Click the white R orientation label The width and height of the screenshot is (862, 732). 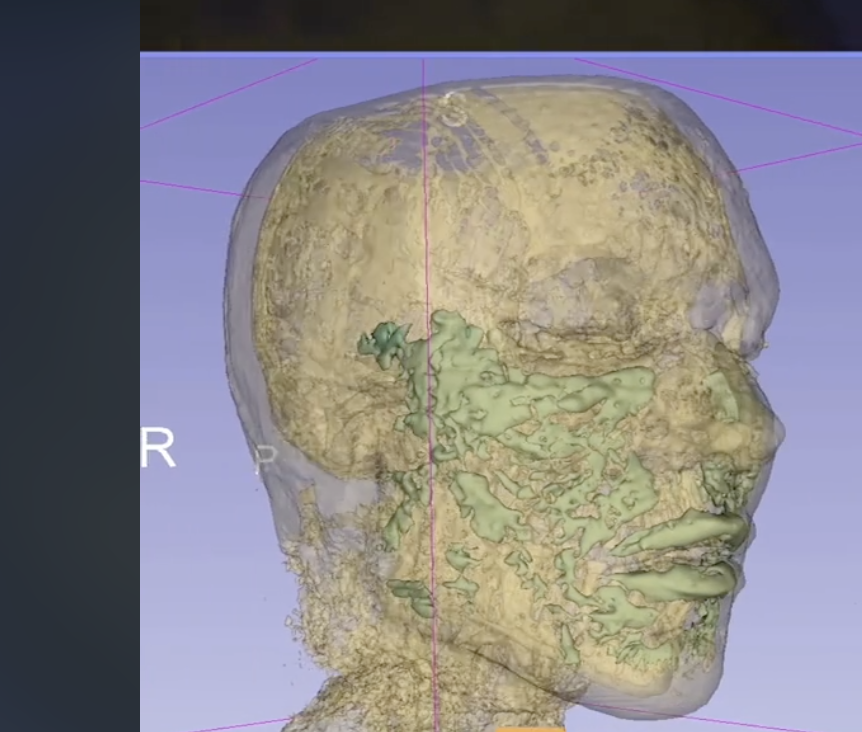click(158, 449)
